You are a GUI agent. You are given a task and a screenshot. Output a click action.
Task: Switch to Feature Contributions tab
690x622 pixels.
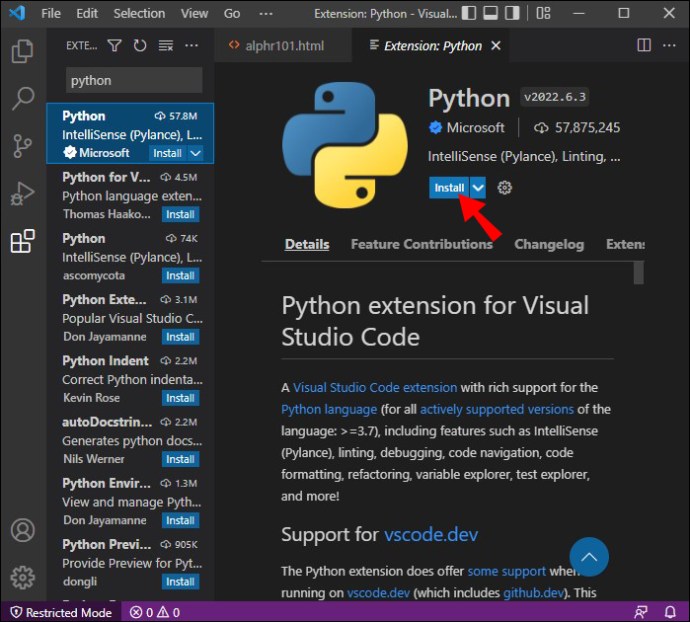421,244
